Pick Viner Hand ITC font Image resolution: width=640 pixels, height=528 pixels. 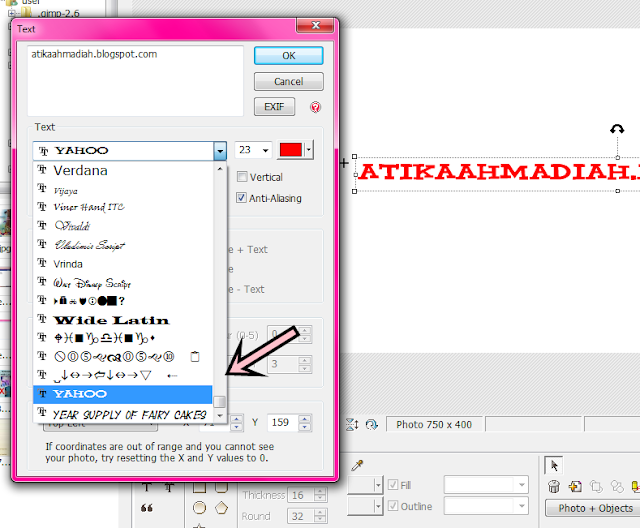click(123, 207)
